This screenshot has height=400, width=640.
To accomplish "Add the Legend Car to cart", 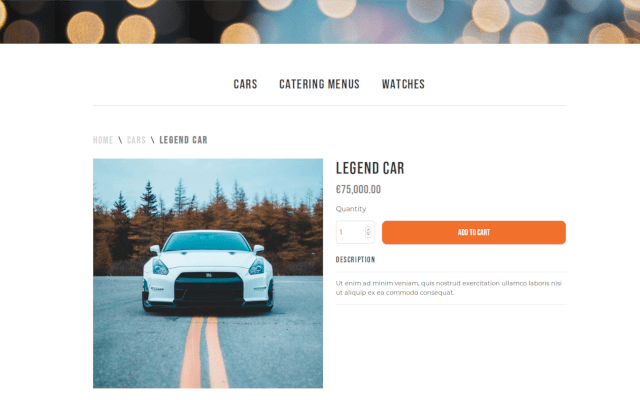I will pos(473,233).
